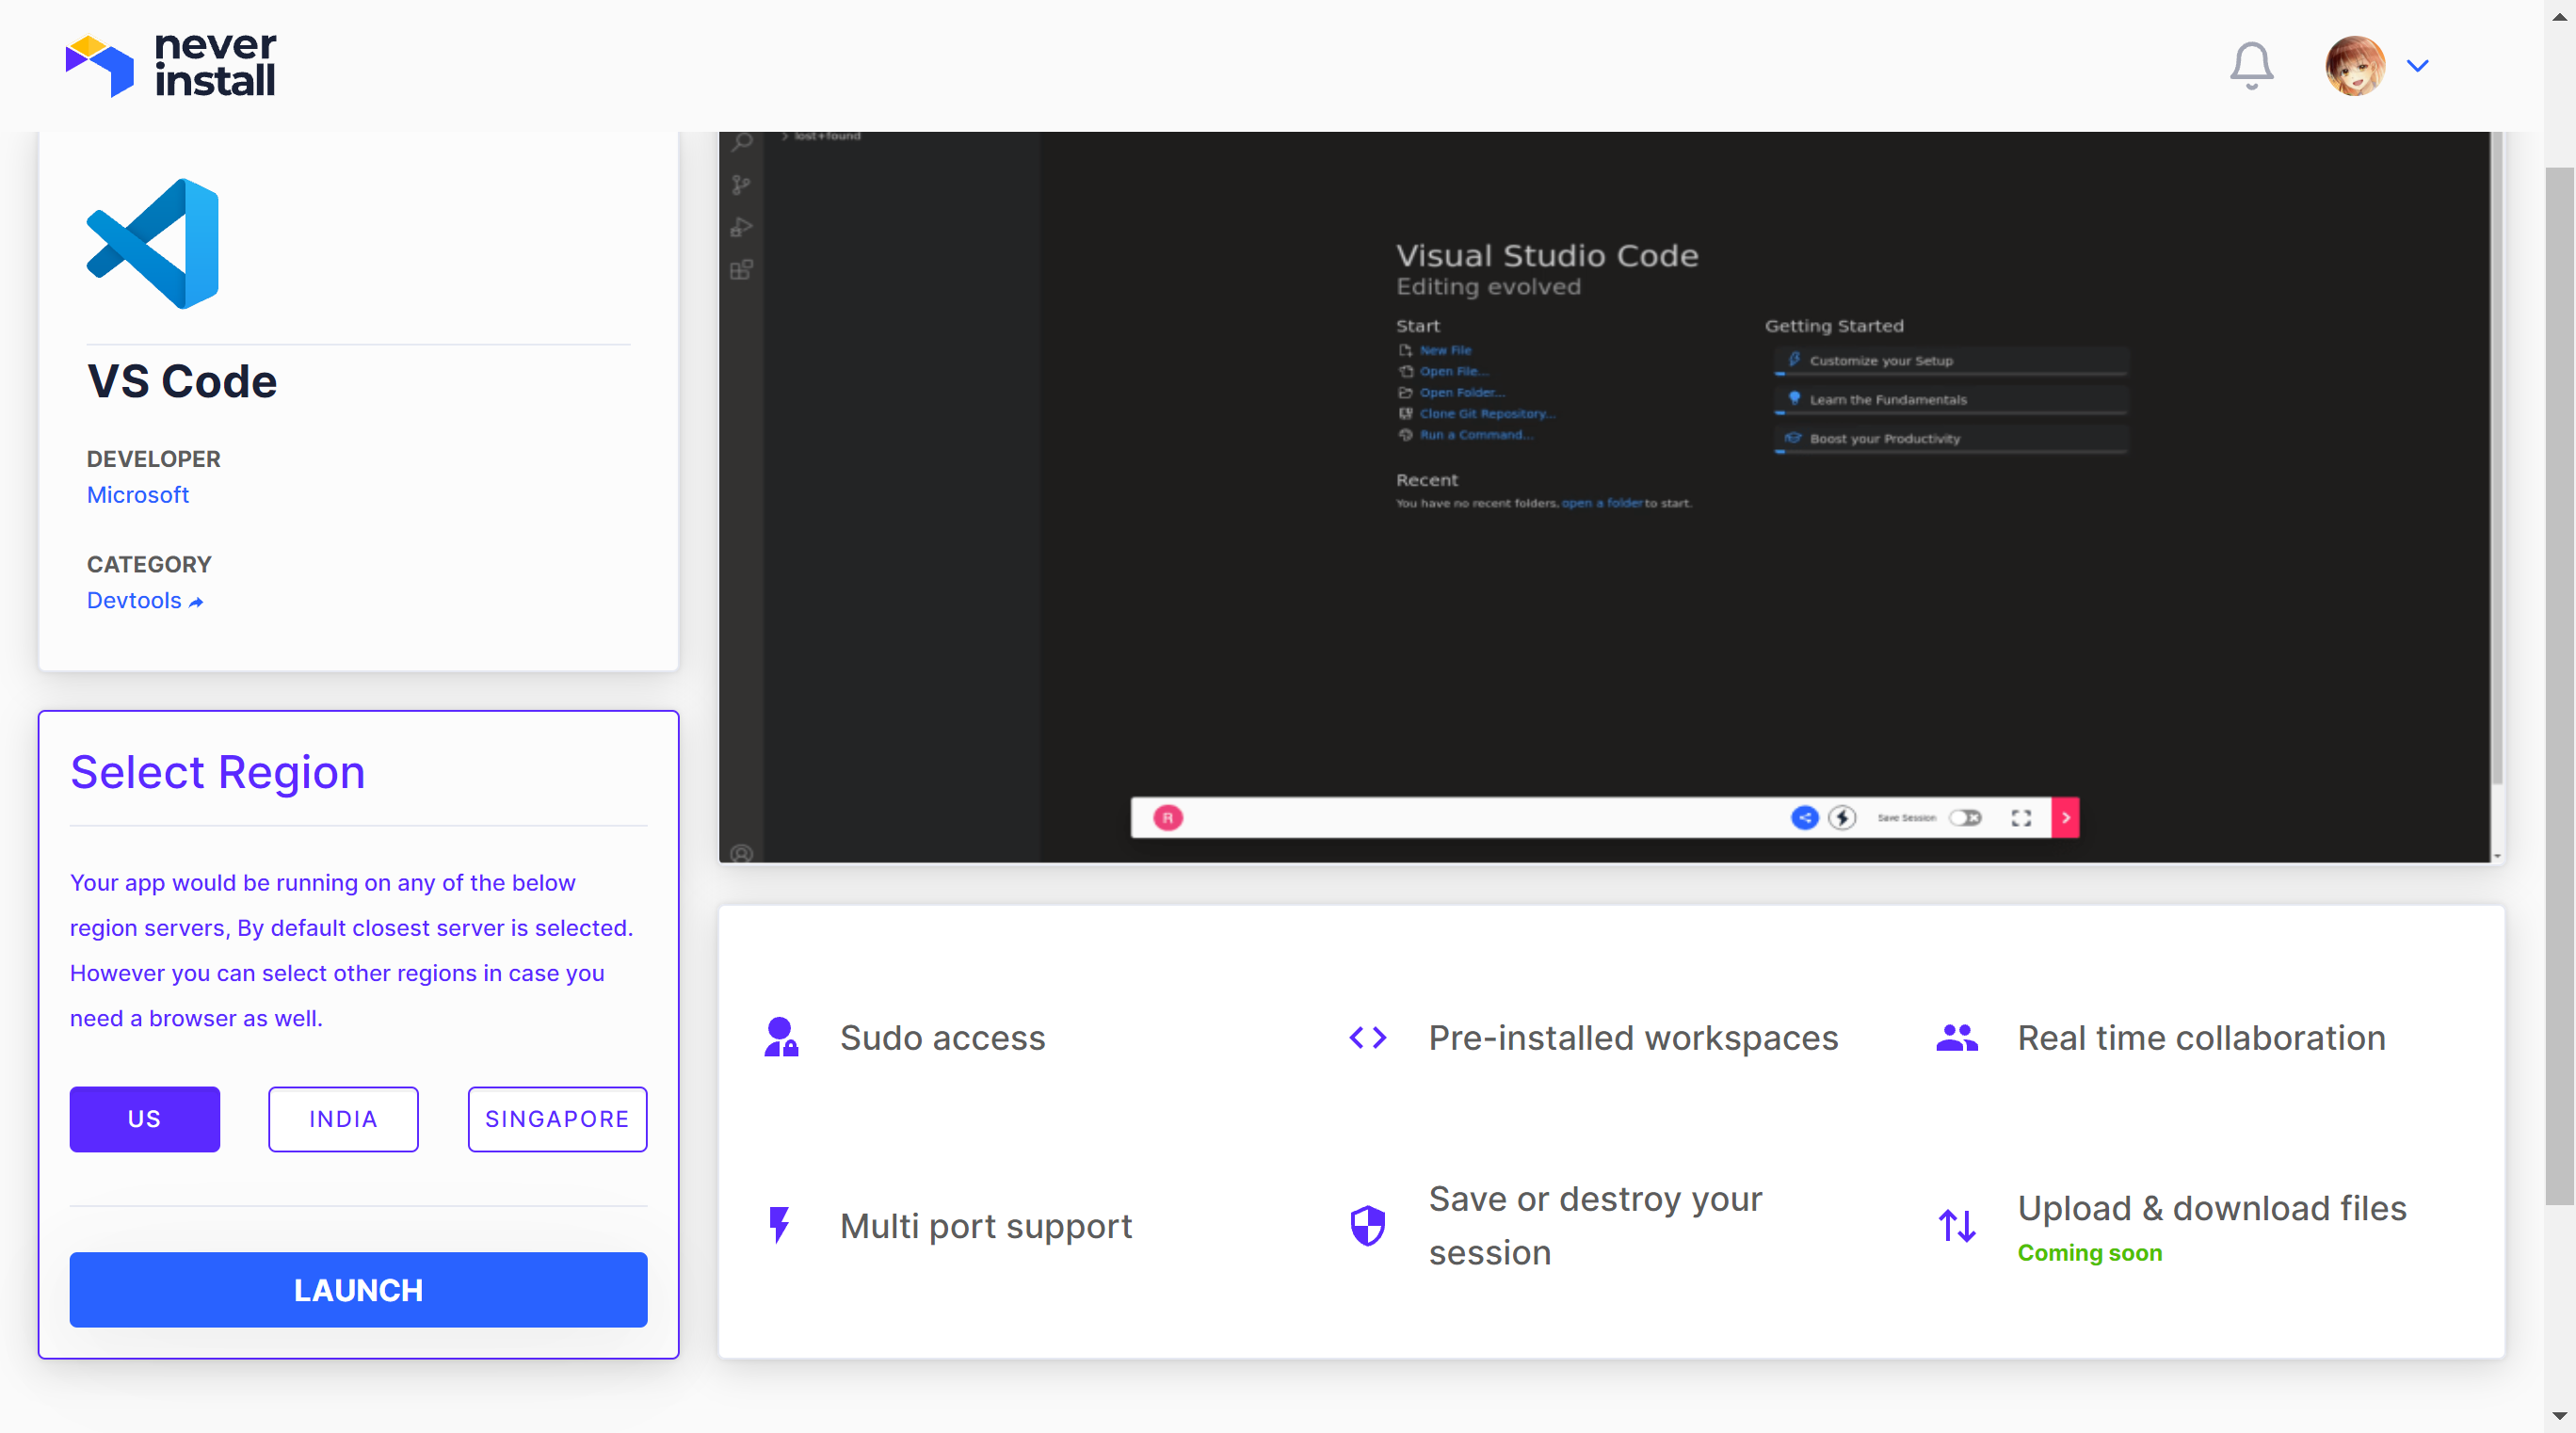Click the neverinstall logo
Viewport: 2576px width, 1433px height.
[170, 65]
